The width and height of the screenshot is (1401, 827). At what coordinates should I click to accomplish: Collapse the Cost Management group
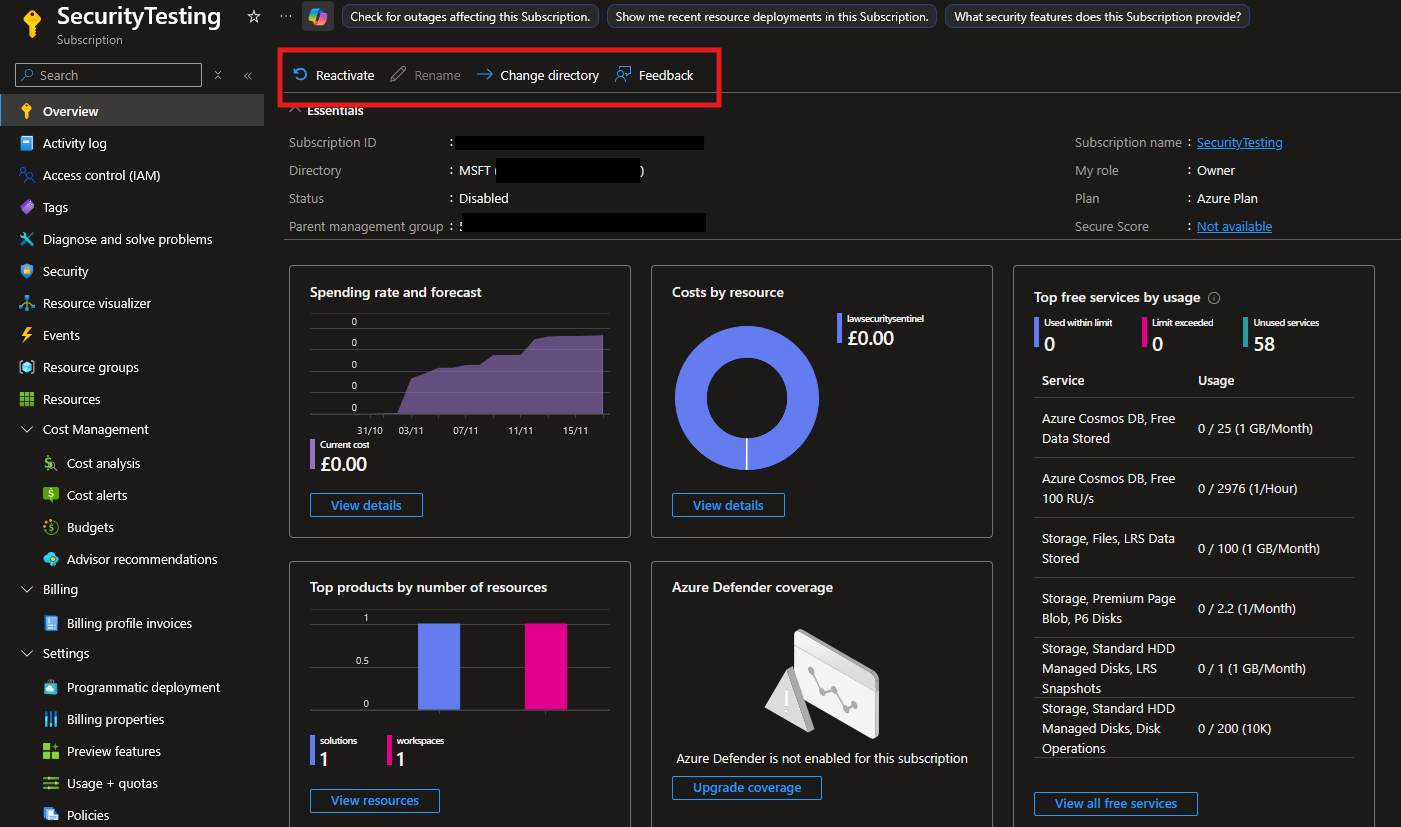point(27,430)
